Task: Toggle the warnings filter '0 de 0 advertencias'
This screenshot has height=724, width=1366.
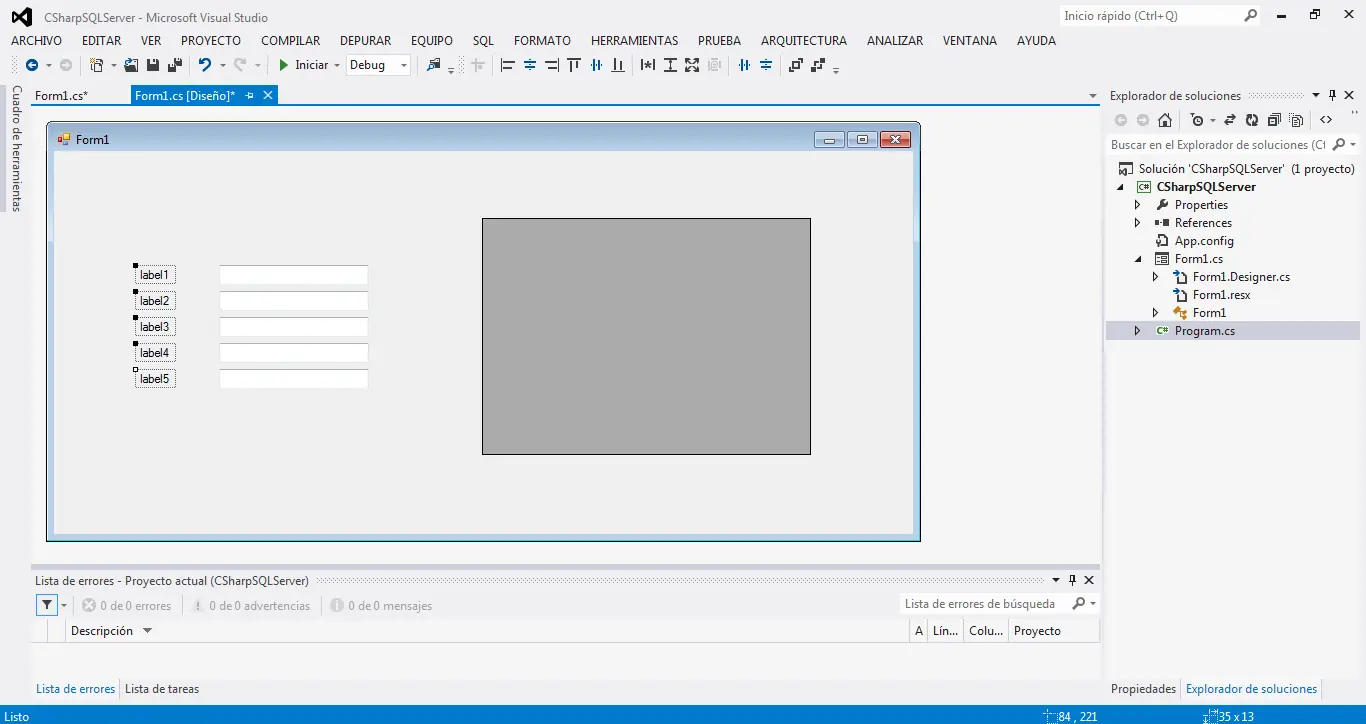Action: [251, 606]
